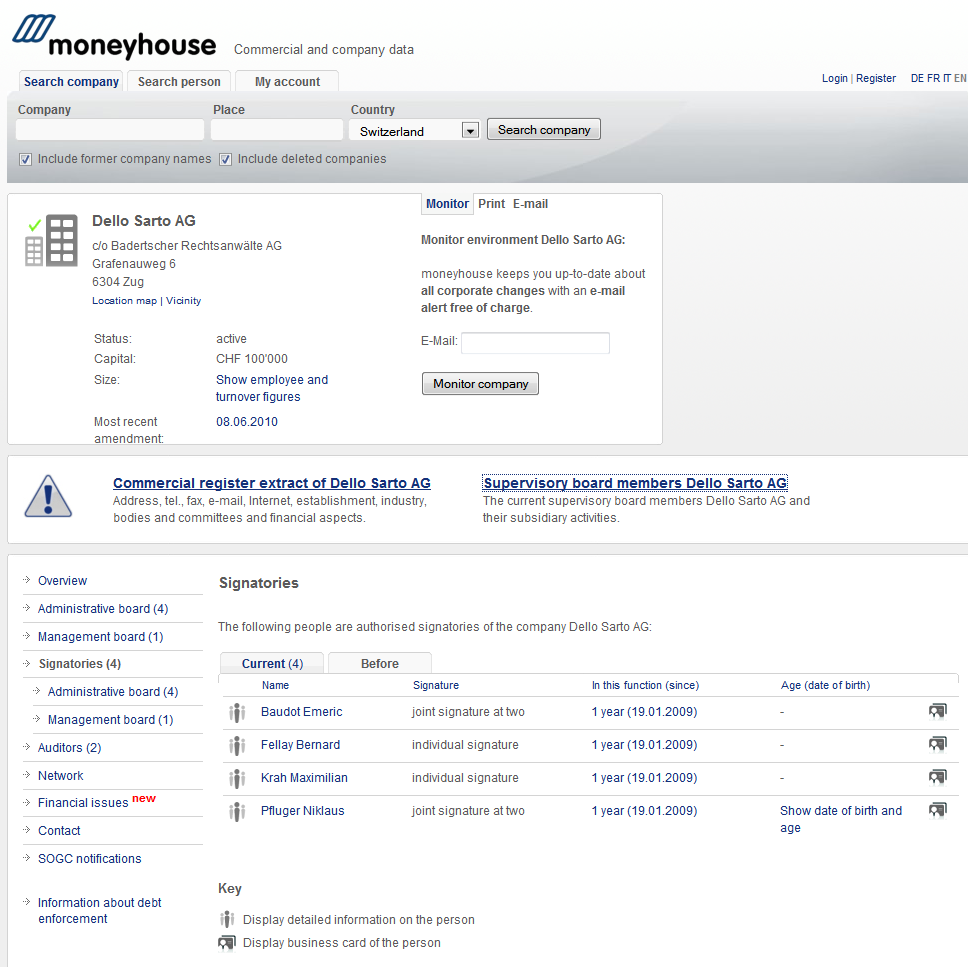This screenshot has height=967, width=968.
Task: Open person details icon for Fellay Bernard
Action: 237,746
